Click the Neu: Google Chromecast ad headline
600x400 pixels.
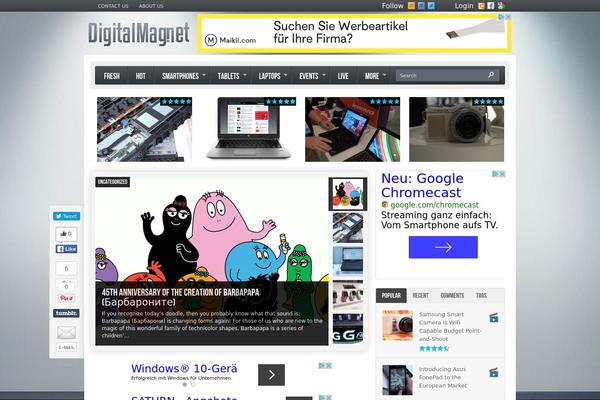(422, 185)
